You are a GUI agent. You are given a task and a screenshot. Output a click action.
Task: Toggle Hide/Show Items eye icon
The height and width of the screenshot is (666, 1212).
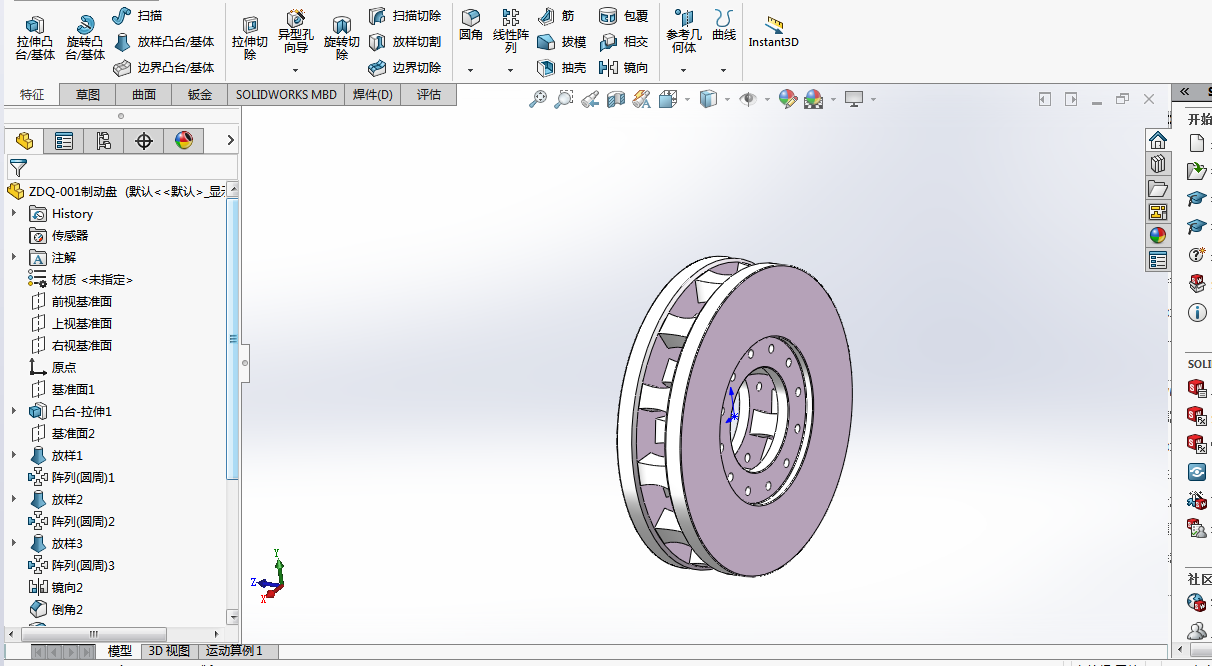coord(747,99)
